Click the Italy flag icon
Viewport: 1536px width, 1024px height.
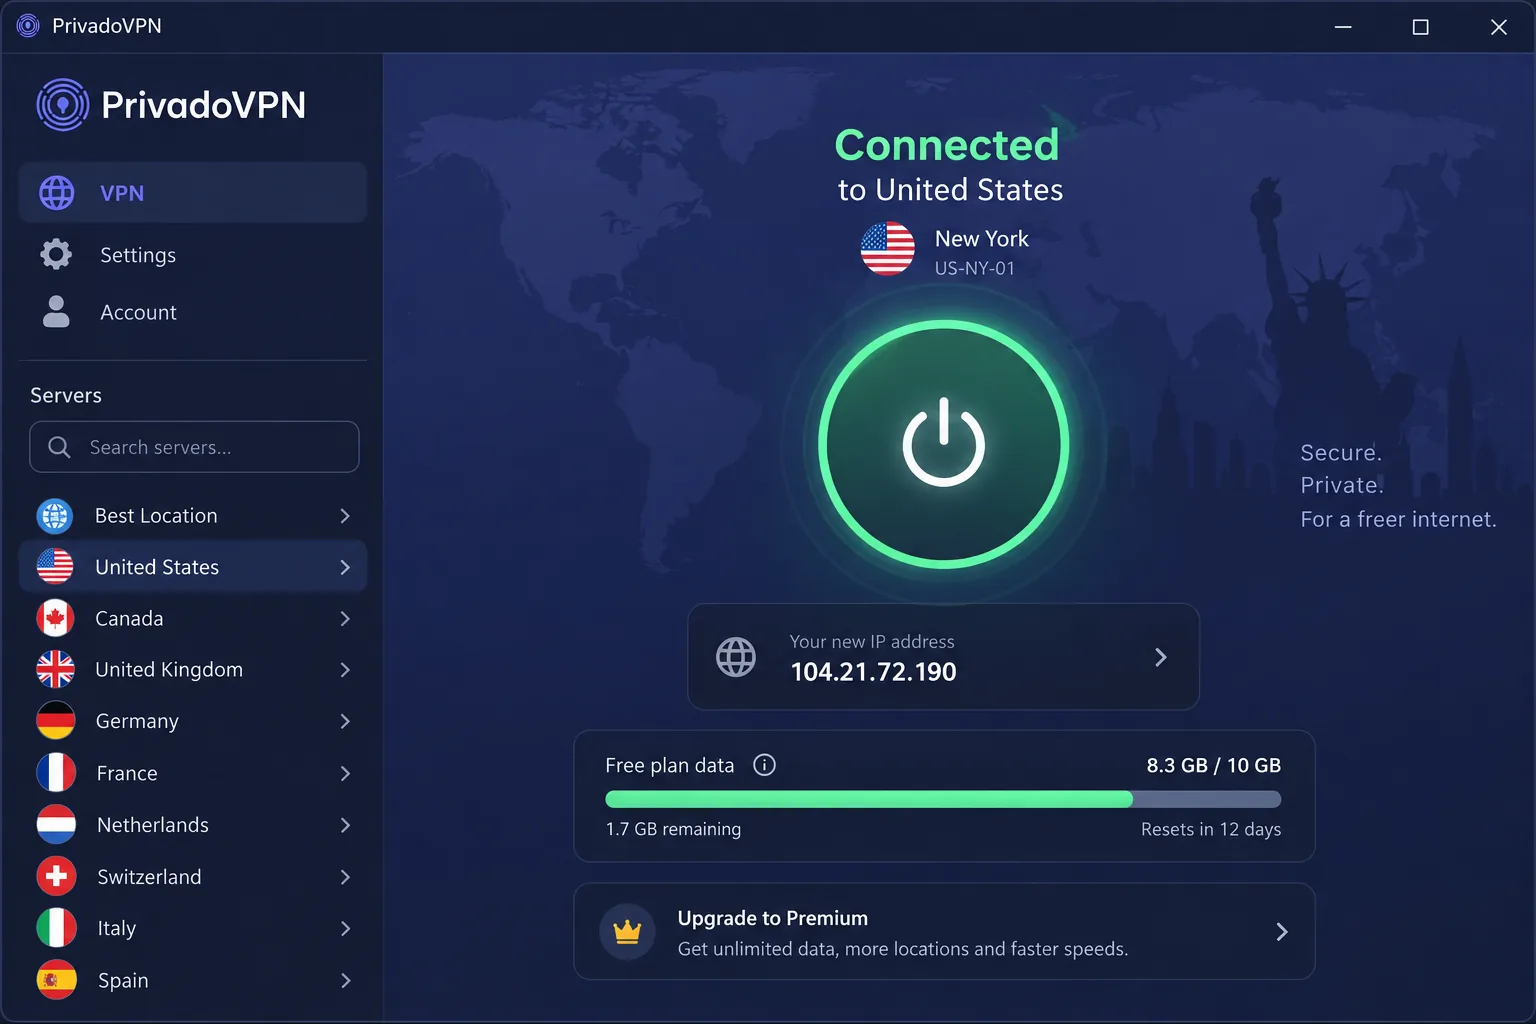pyautogui.click(x=56, y=928)
